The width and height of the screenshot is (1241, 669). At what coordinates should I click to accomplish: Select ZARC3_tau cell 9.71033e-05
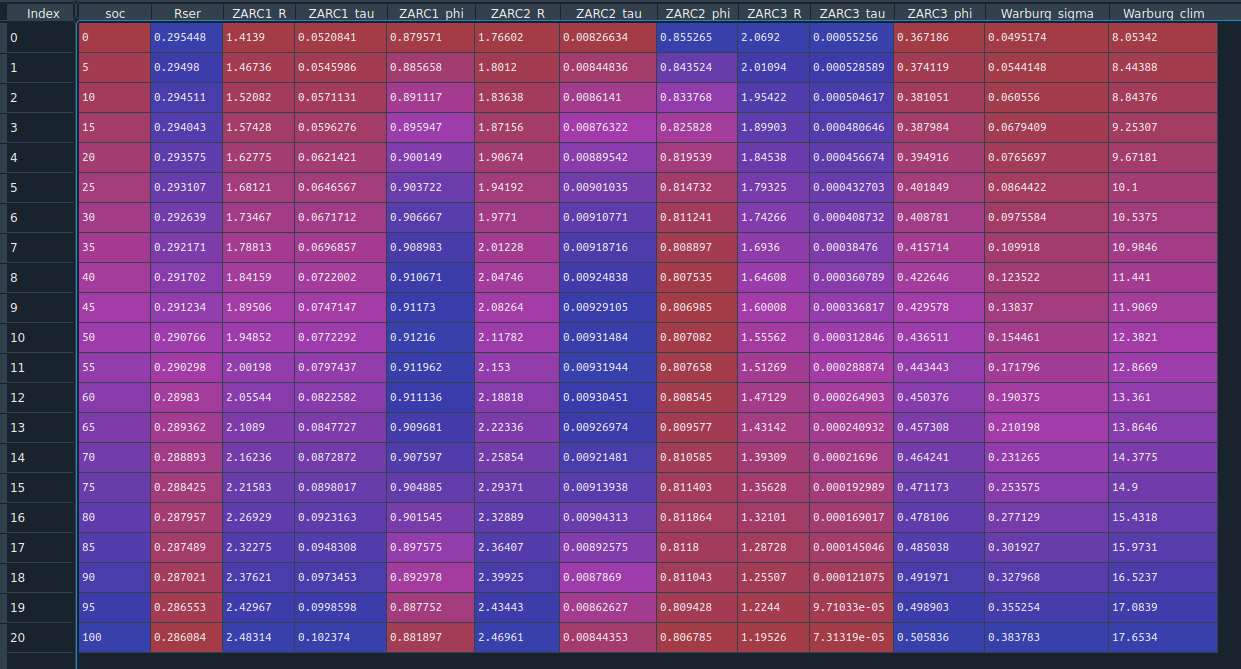(852, 608)
